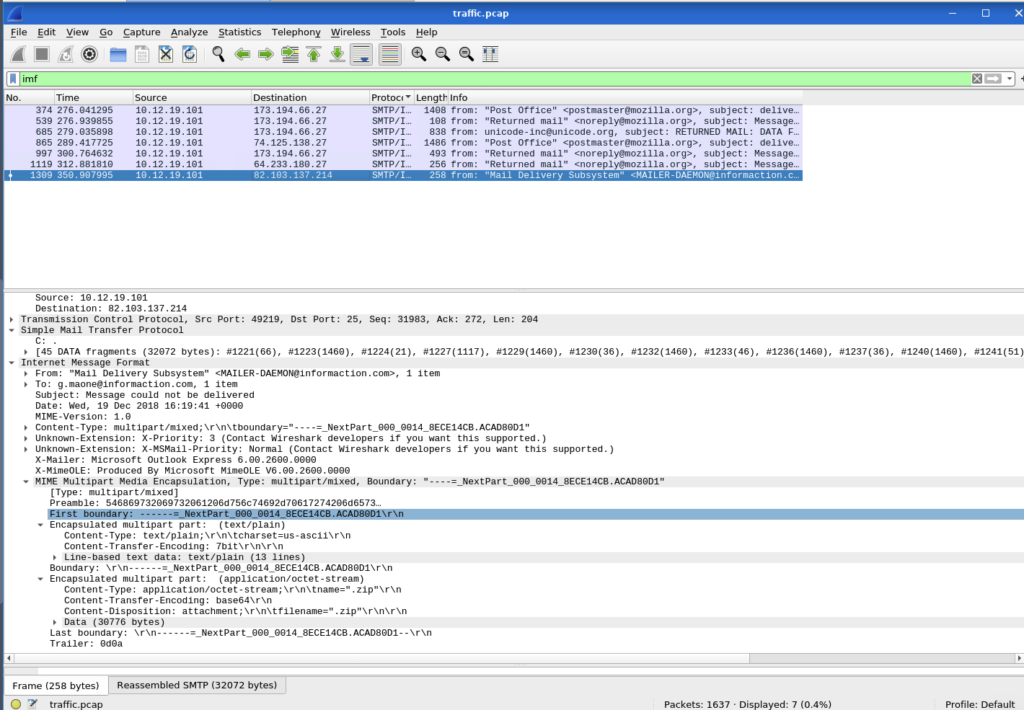Expand the top-level Content-Type multipart/mixed field
The height and width of the screenshot is (710, 1024).
26,428
